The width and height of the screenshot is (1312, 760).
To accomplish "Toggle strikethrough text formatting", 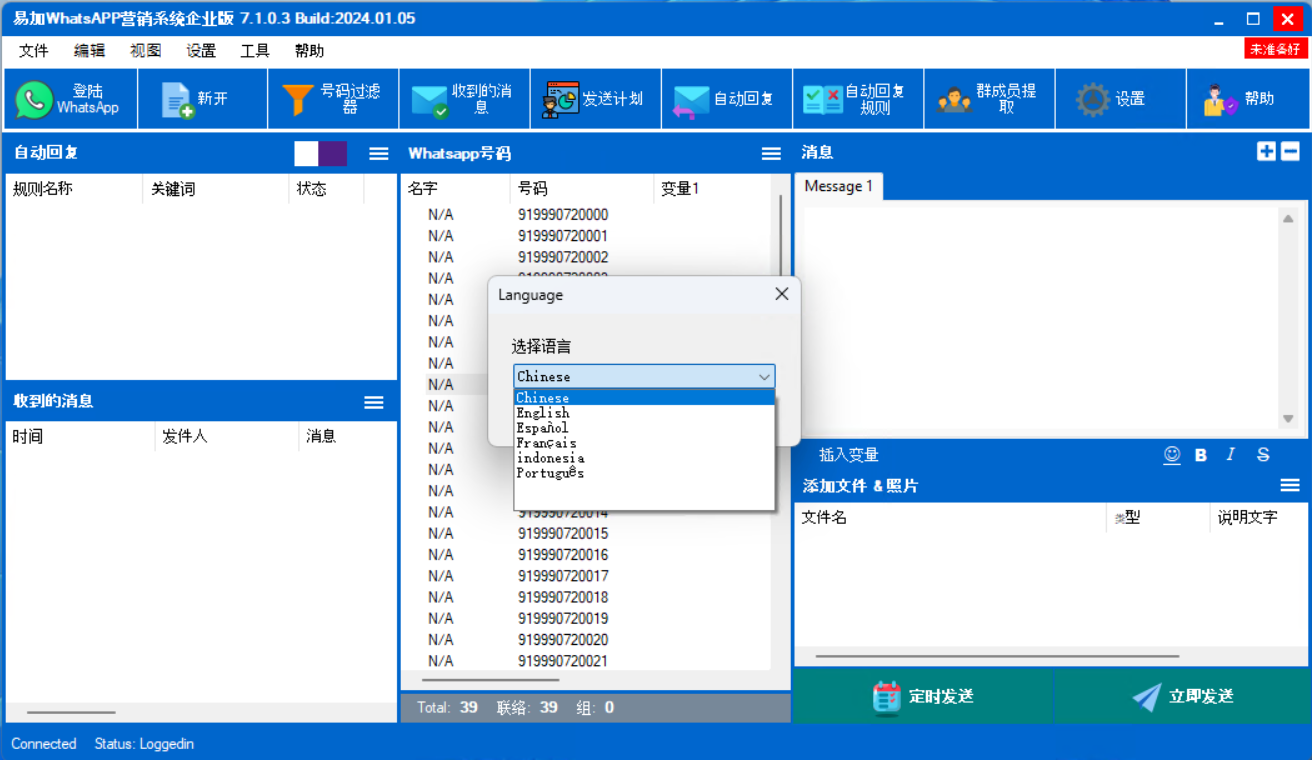I will (x=1263, y=455).
